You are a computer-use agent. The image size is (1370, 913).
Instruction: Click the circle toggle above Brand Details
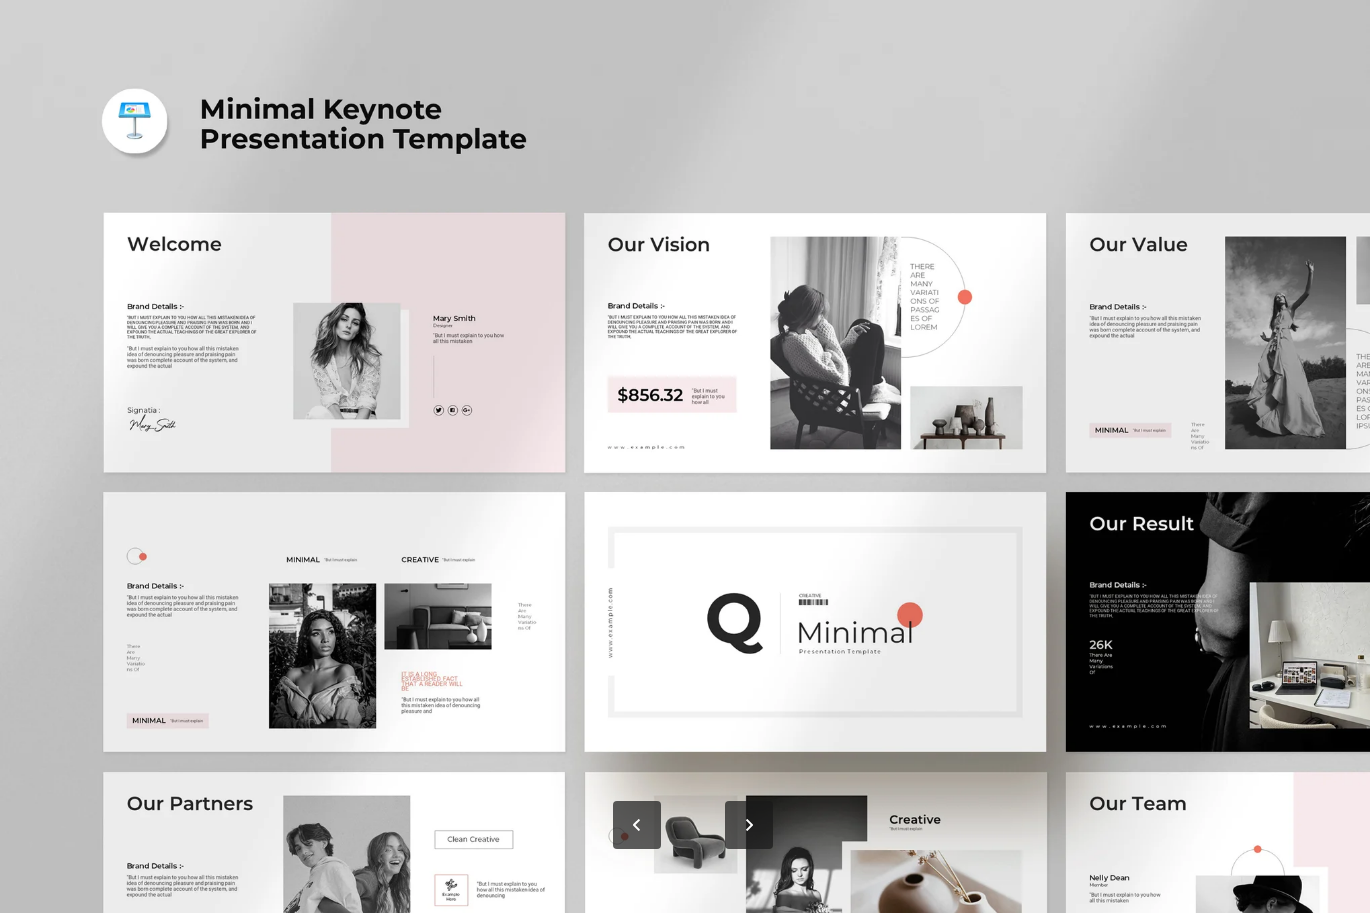click(x=137, y=556)
